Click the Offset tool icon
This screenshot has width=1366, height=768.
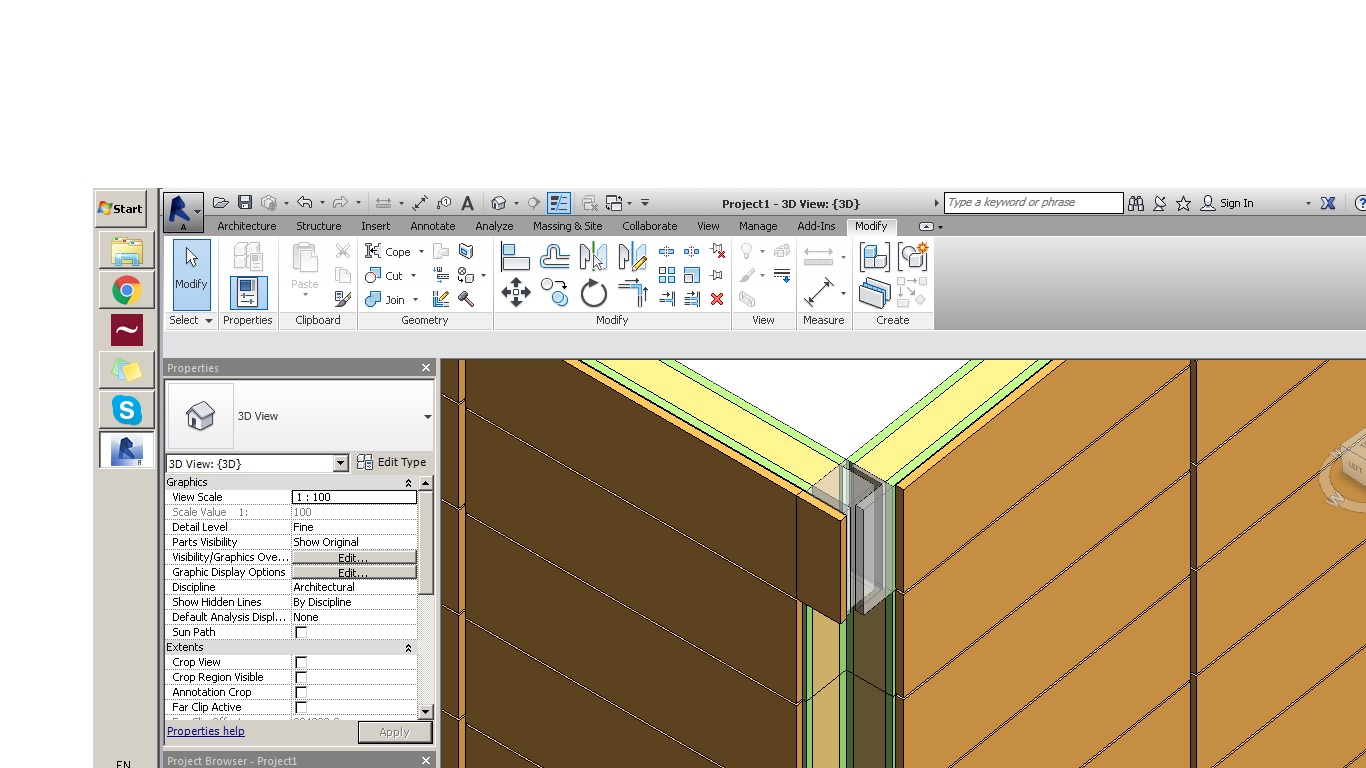coord(554,257)
